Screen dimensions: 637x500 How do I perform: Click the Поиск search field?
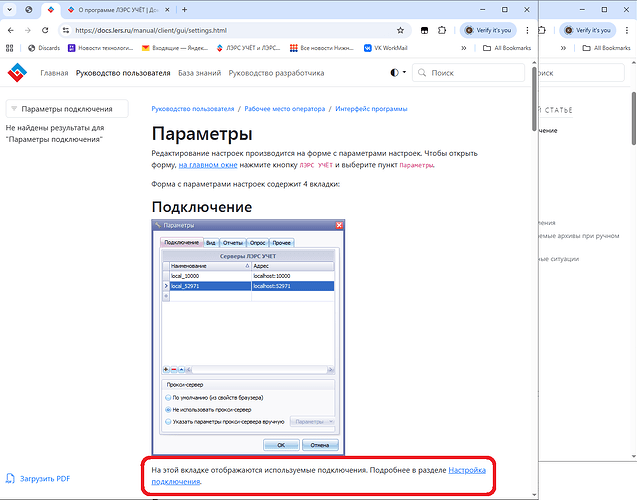pos(468,73)
